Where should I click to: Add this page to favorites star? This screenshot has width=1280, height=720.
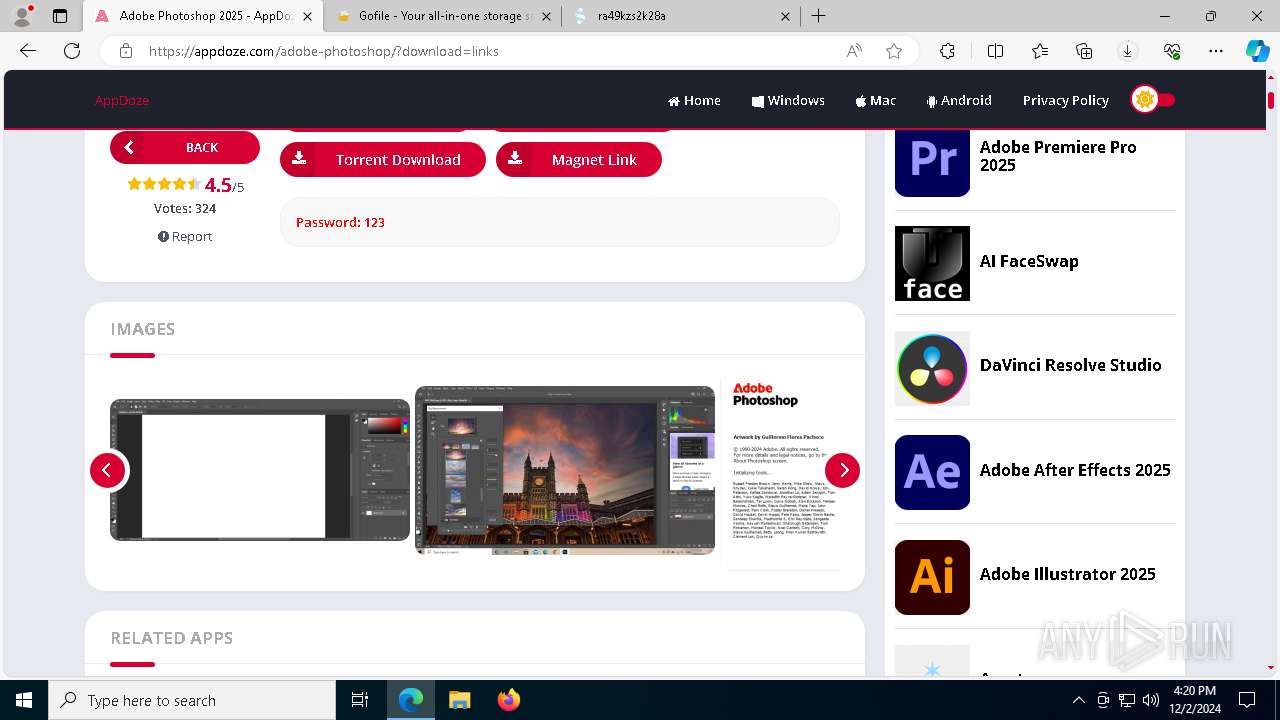tap(894, 51)
